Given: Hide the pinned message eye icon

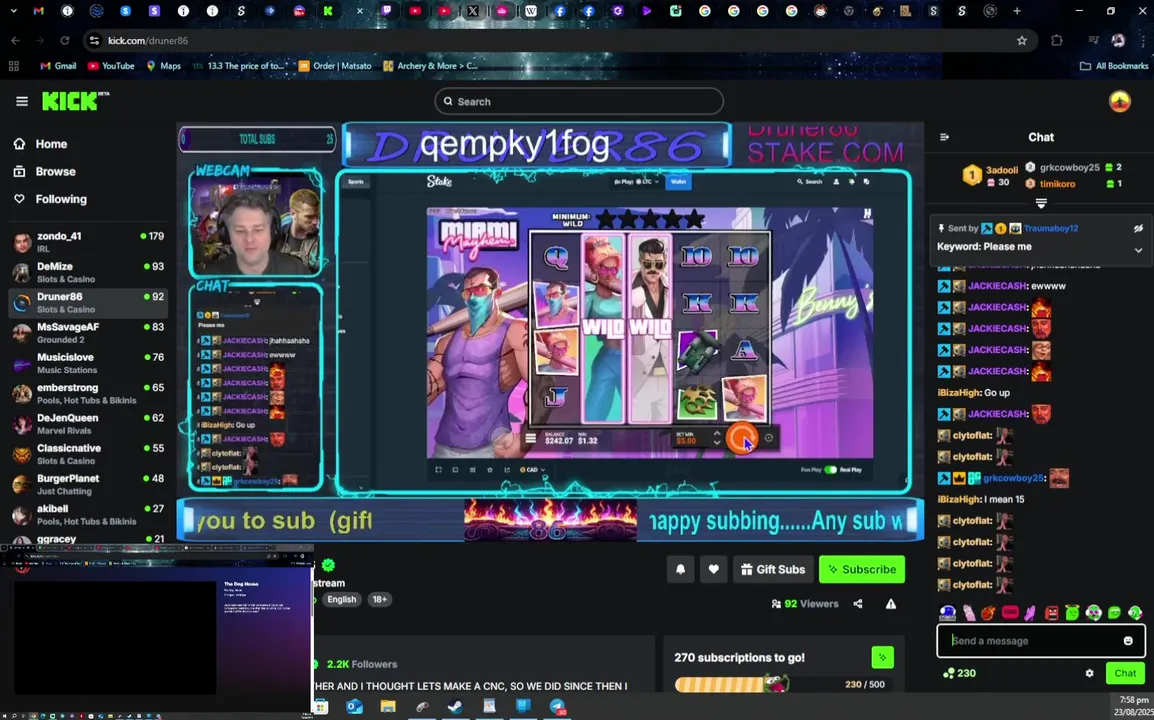Looking at the screenshot, I should (x=1138, y=228).
